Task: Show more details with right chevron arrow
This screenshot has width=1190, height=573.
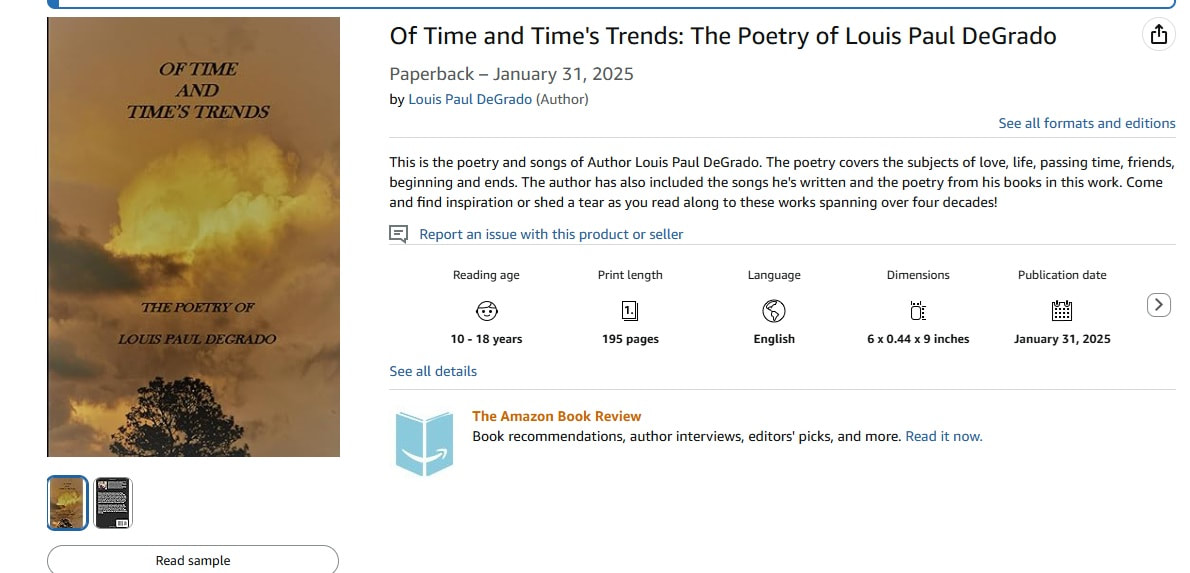Action: [1158, 305]
